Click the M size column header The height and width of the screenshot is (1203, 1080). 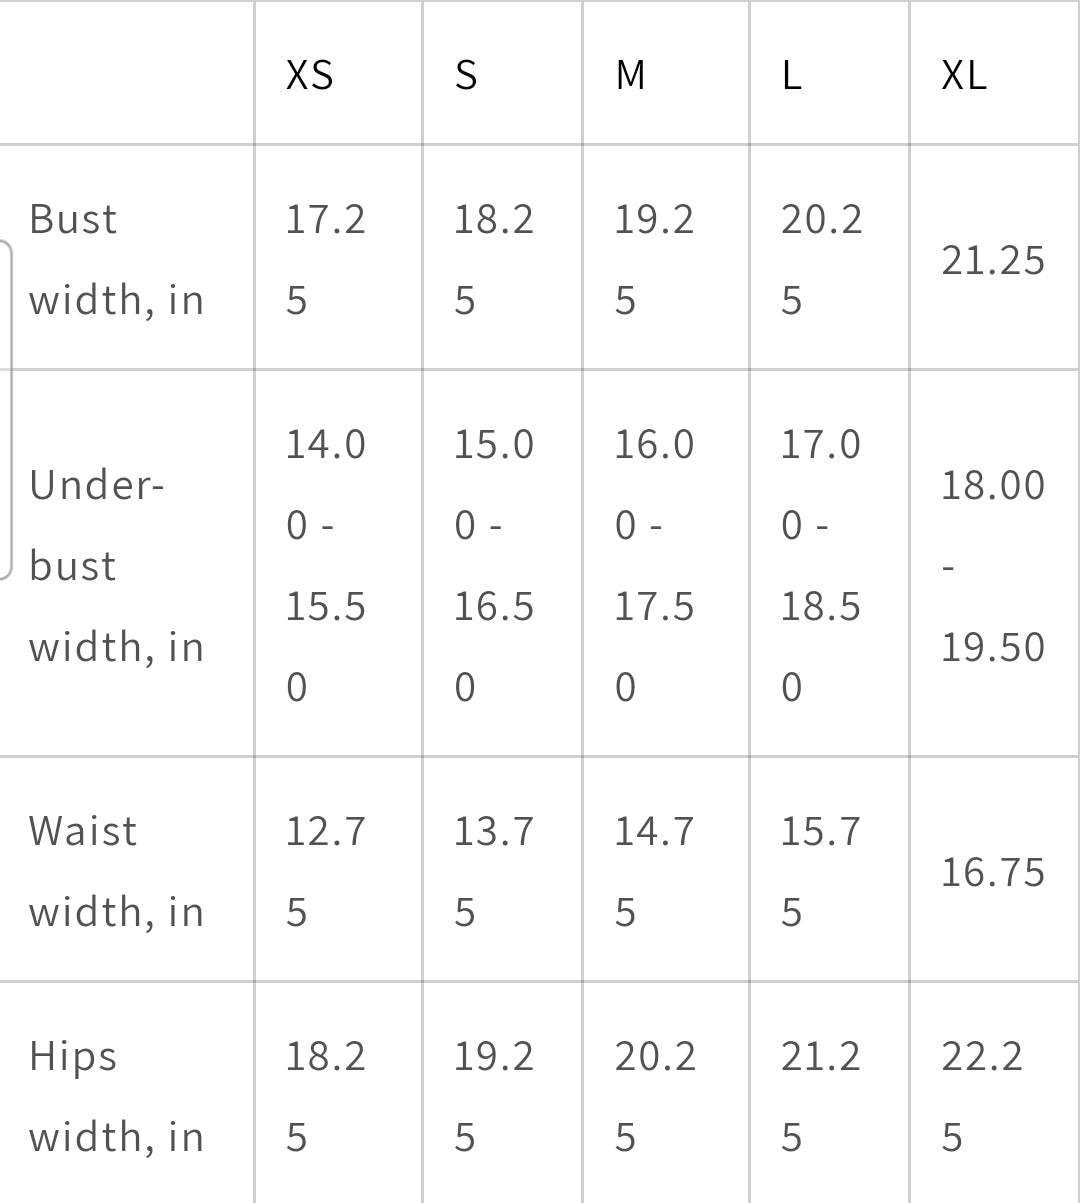(630, 75)
